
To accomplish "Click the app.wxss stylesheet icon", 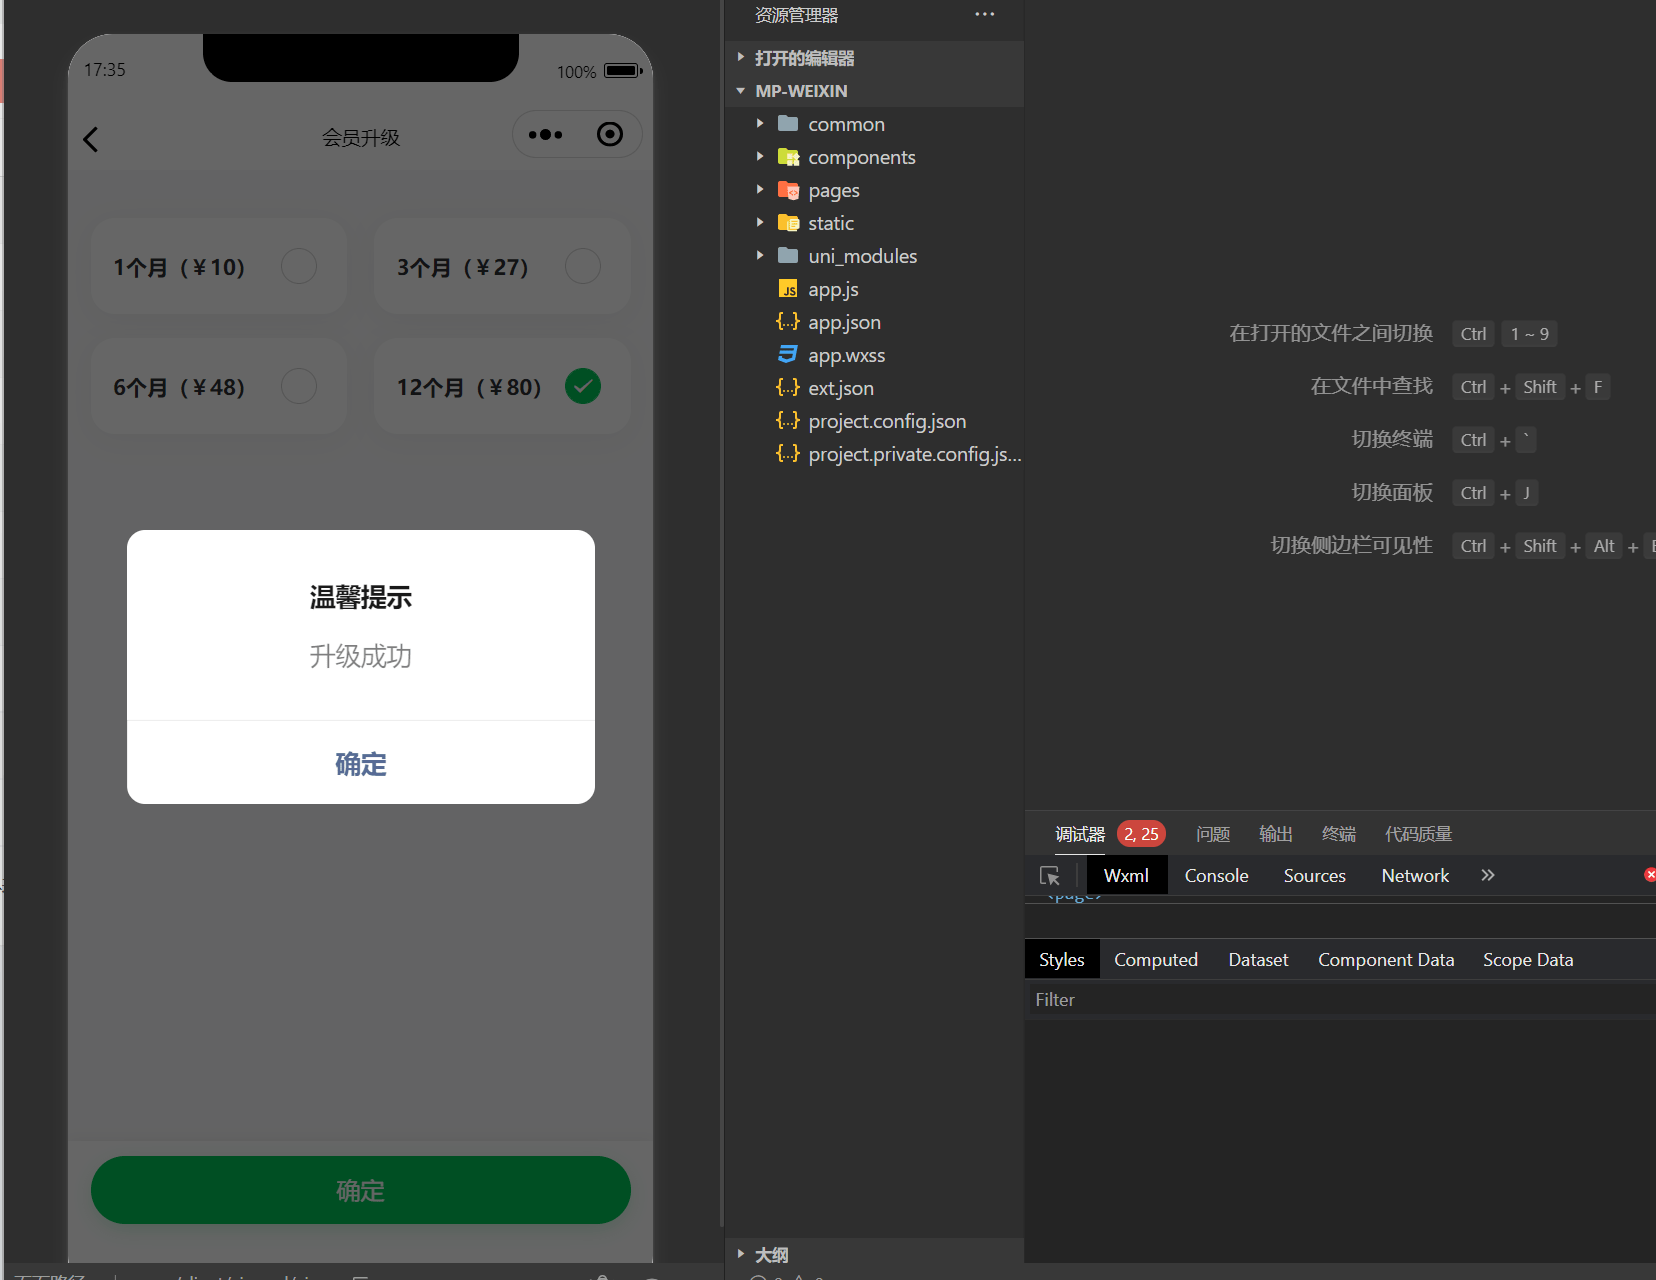I will tap(788, 355).
